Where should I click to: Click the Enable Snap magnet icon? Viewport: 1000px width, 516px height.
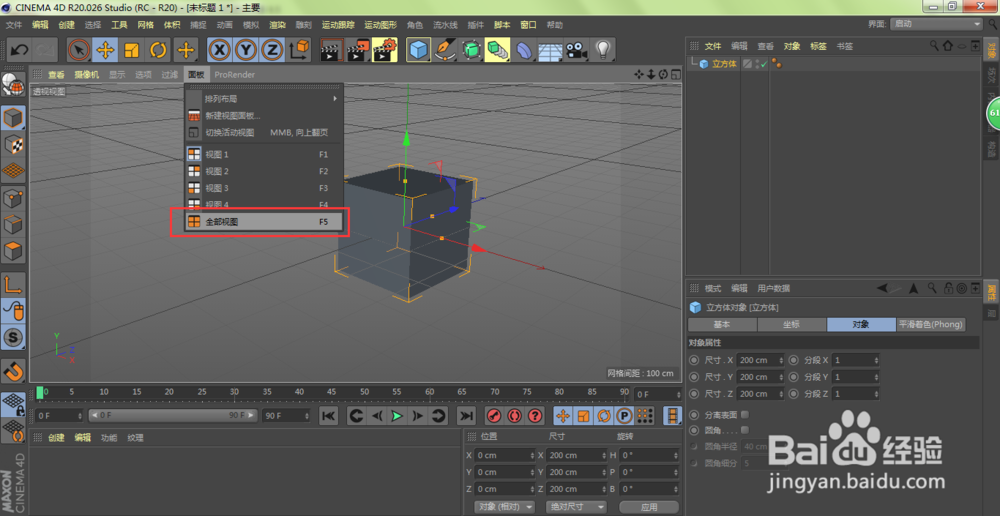[x=13, y=370]
